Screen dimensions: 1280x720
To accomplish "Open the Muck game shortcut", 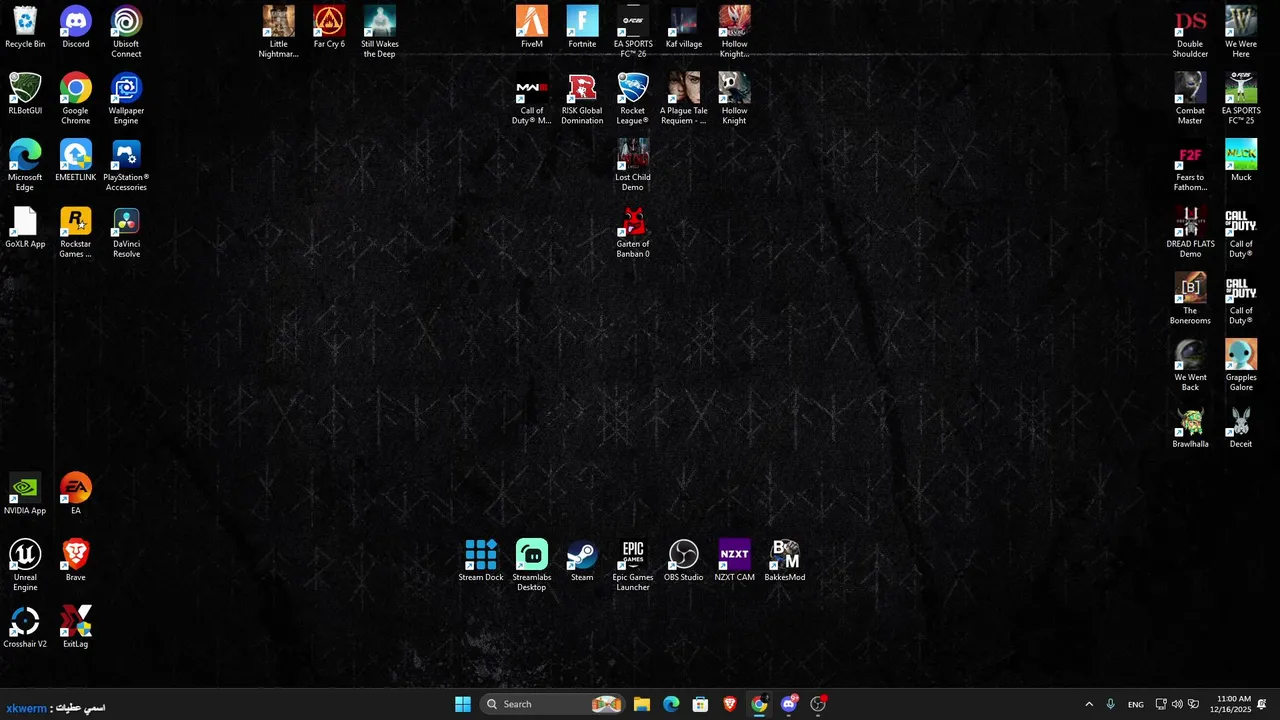I will click(x=1241, y=161).
